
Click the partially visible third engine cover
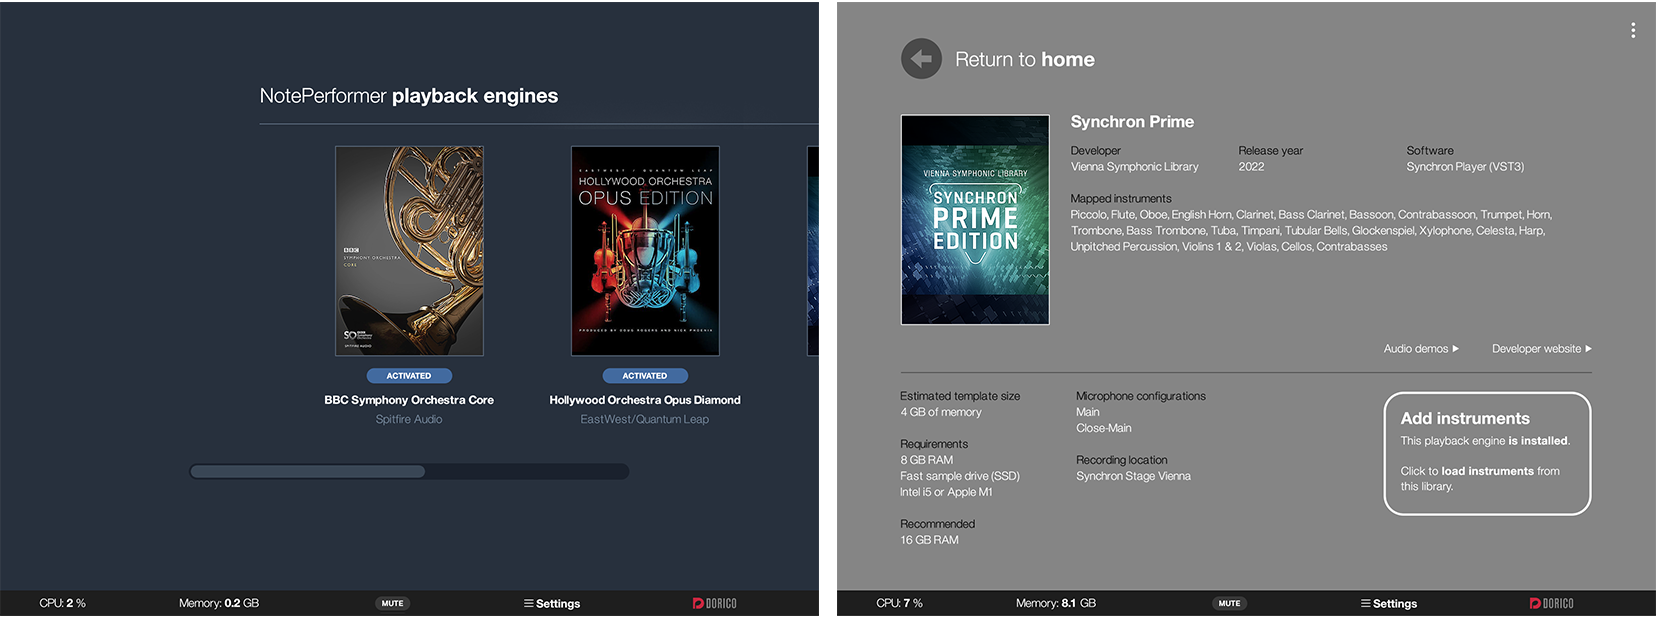(813, 251)
